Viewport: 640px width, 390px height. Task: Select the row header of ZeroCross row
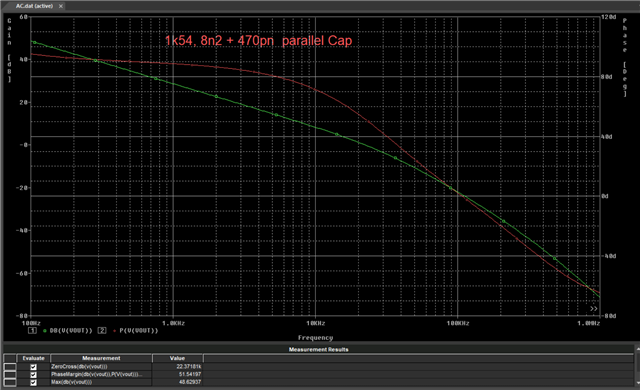click(x=10, y=367)
